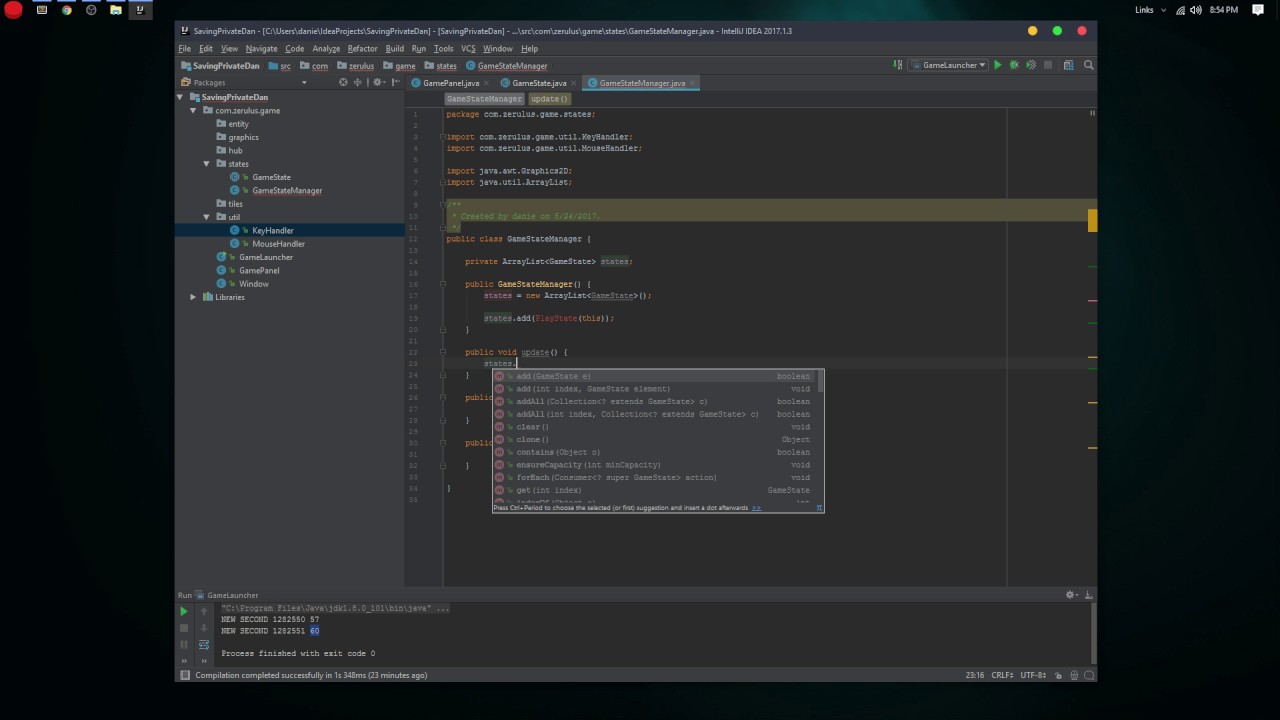Click cursor position 23:16 in status bar
The width and height of the screenshot is (1280, 720).
[975, 675]
